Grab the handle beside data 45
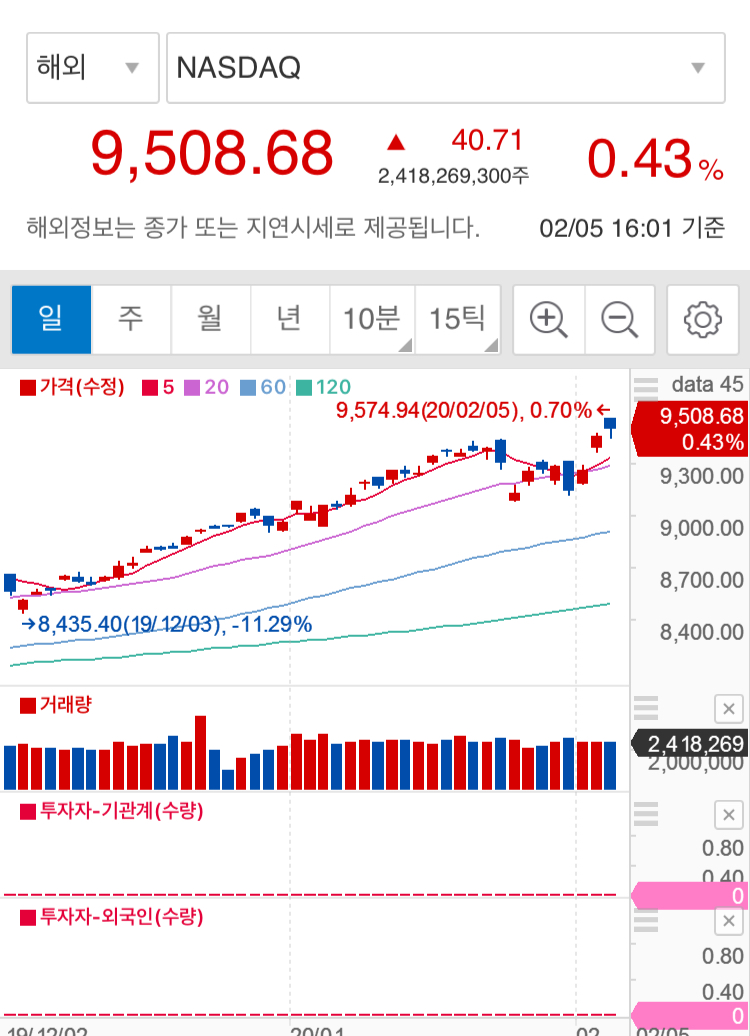Viewport: 750px width, 1036px height. (646, 388)
